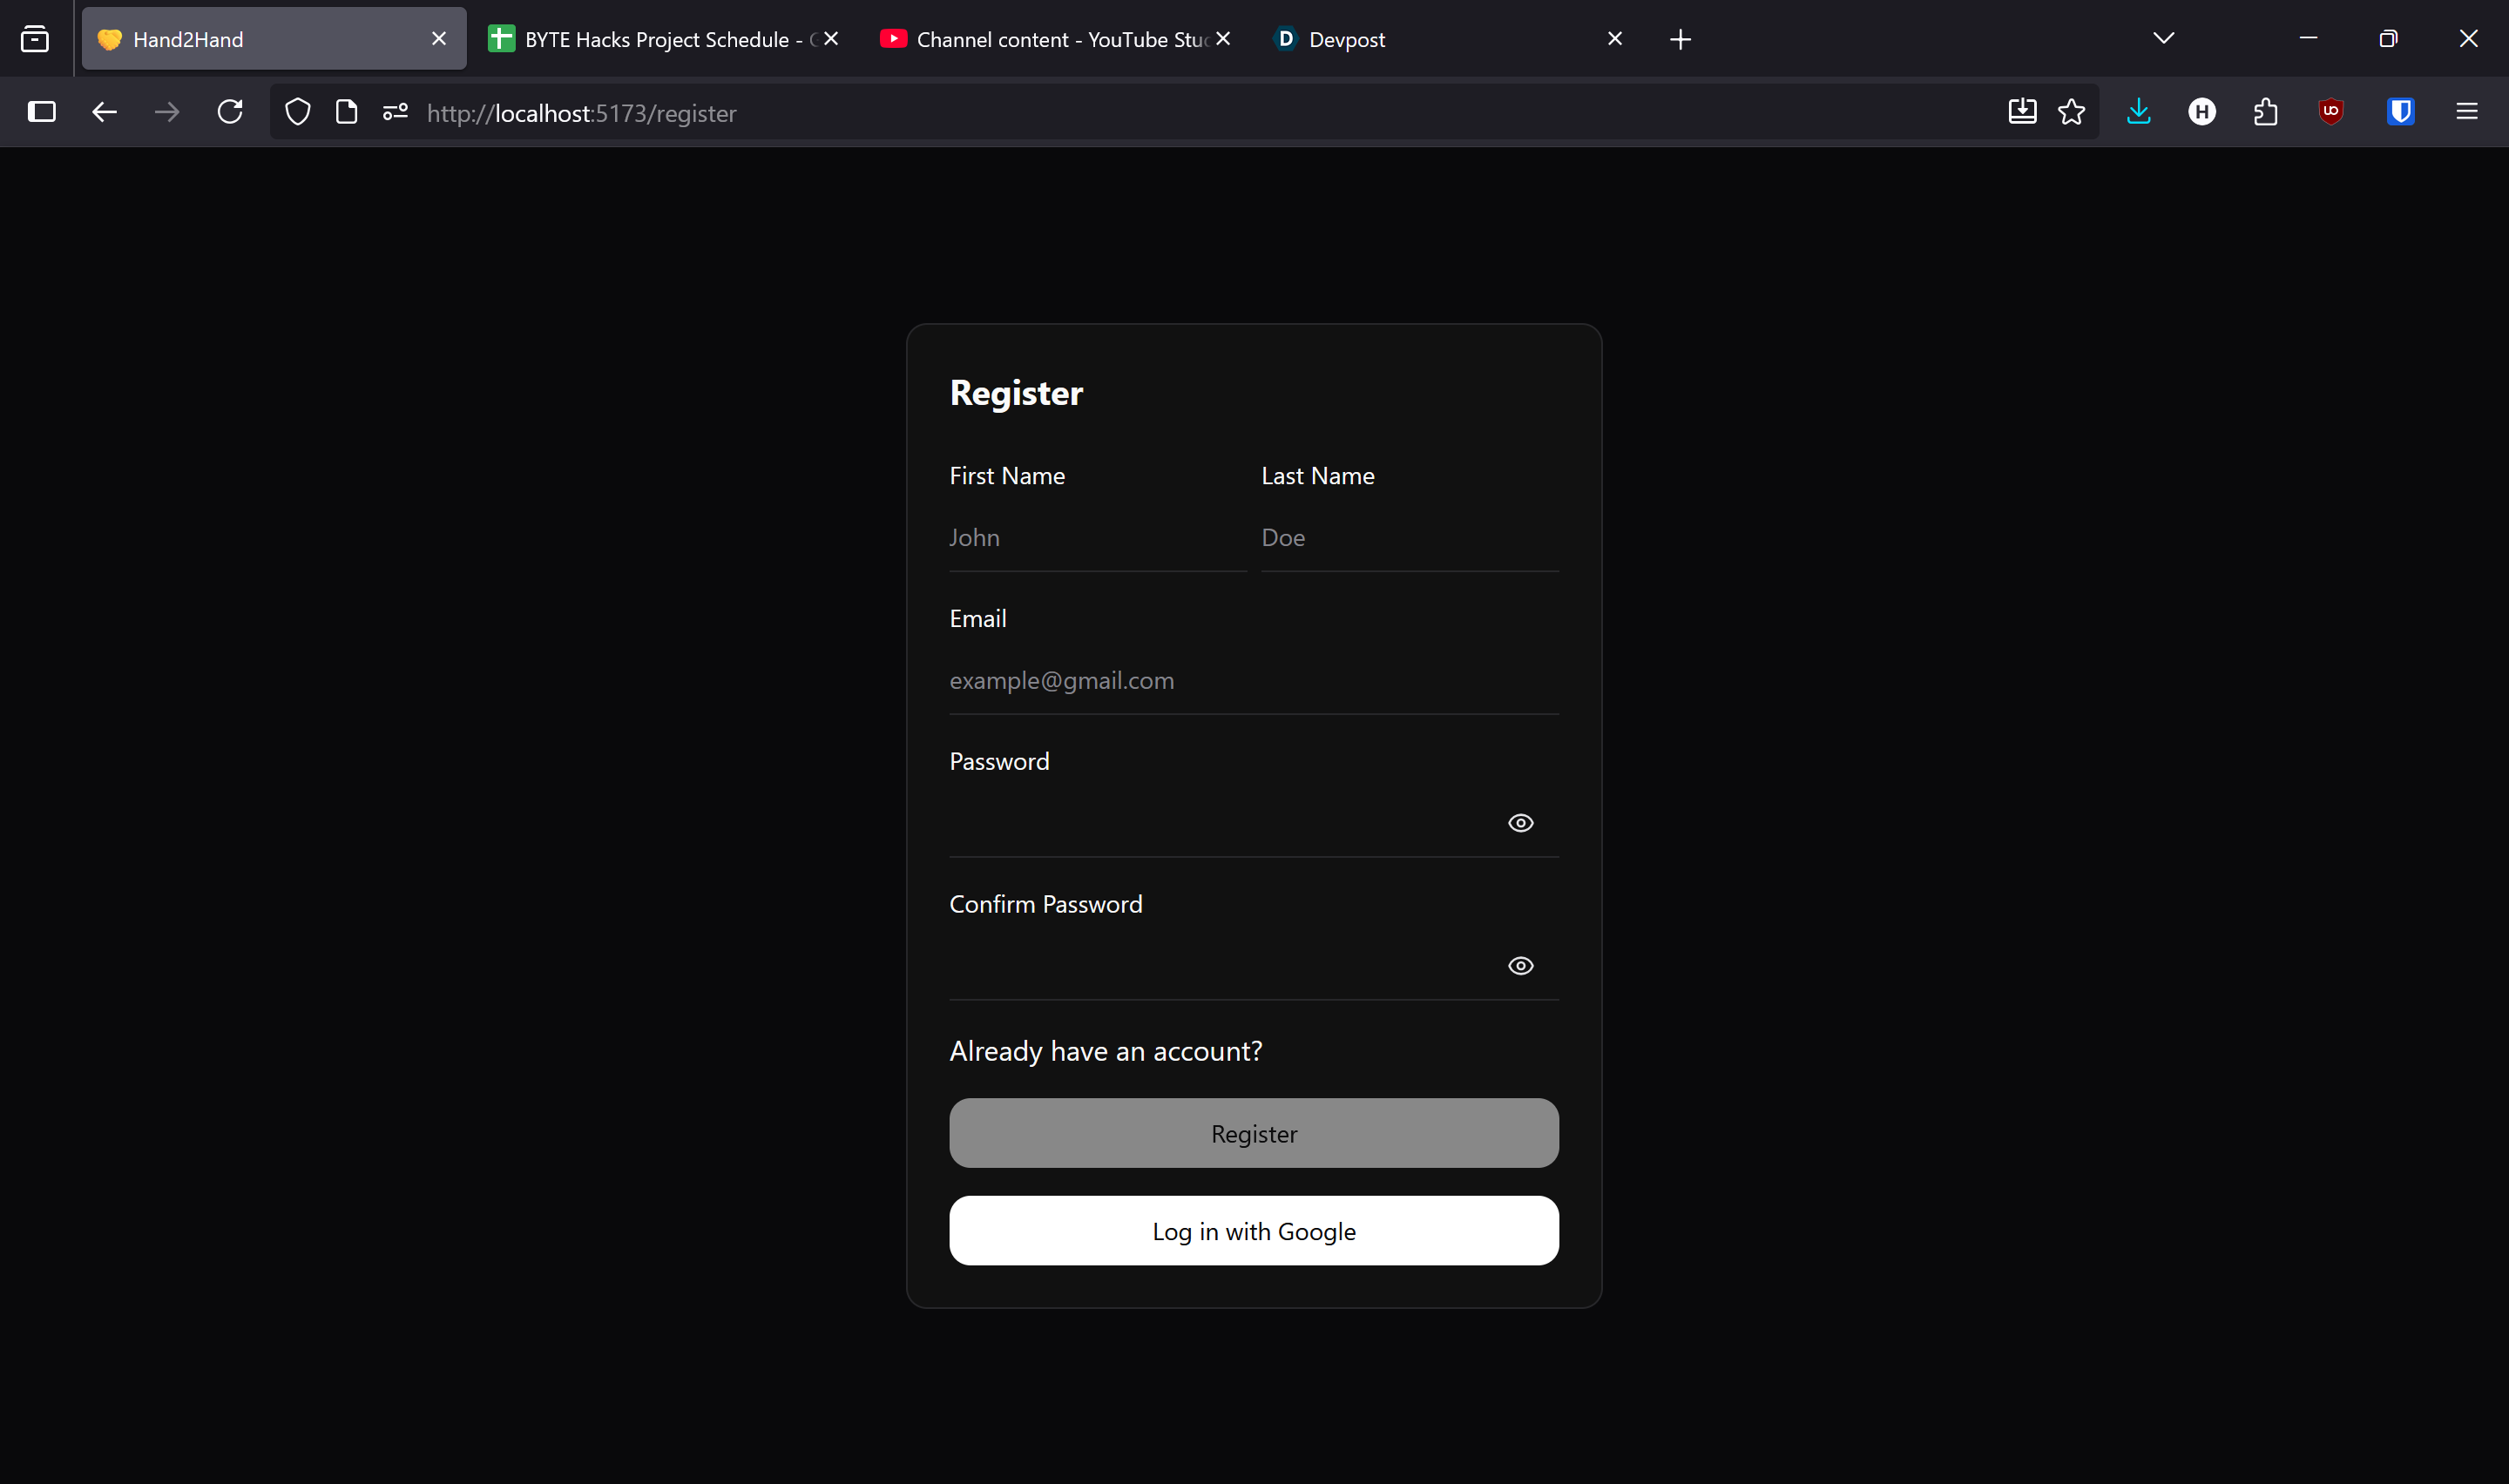This screenshot has height=1484, width=2509.
Task: Show password in Password field
Action: 1520,823
